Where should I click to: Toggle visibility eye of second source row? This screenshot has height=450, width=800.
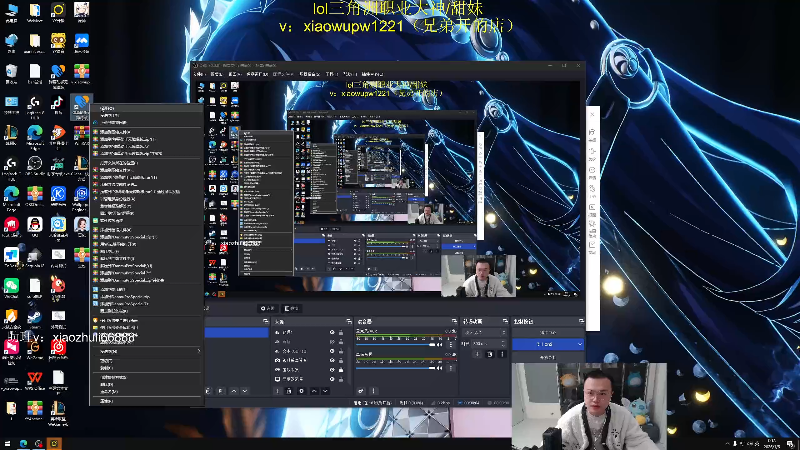[332, 342]
